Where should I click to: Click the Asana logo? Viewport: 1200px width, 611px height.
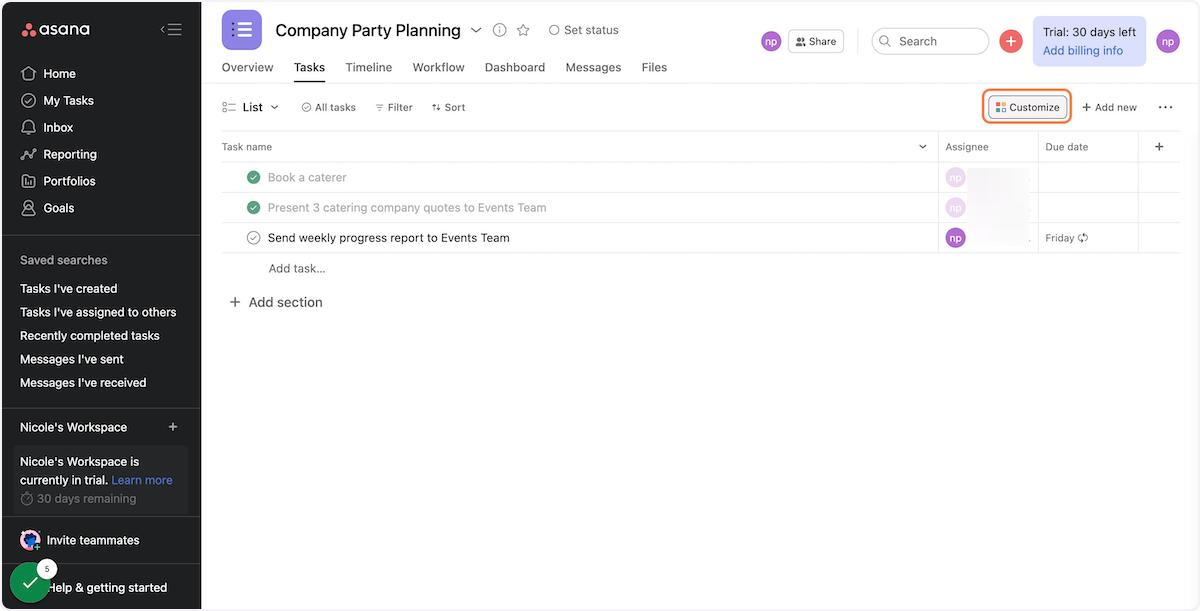(56, 30)
